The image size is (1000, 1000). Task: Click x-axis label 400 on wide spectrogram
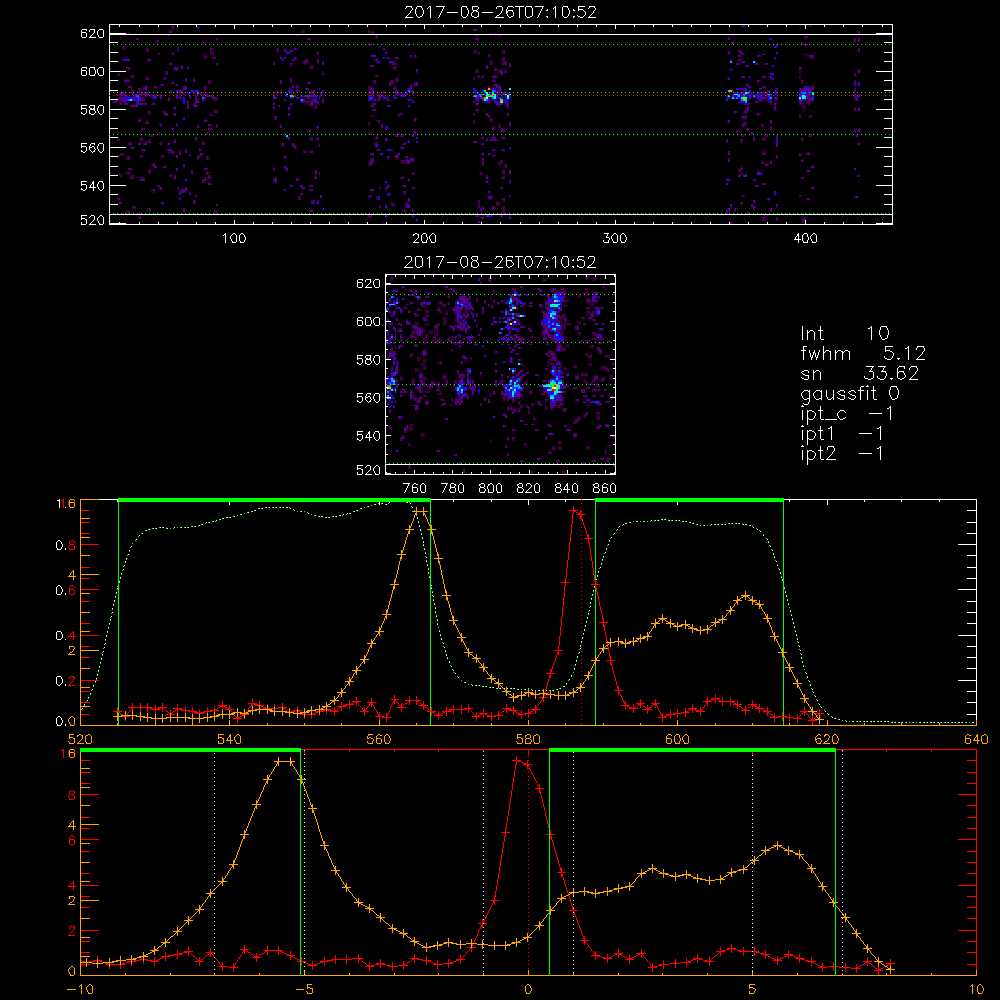[x=805, y=239]
